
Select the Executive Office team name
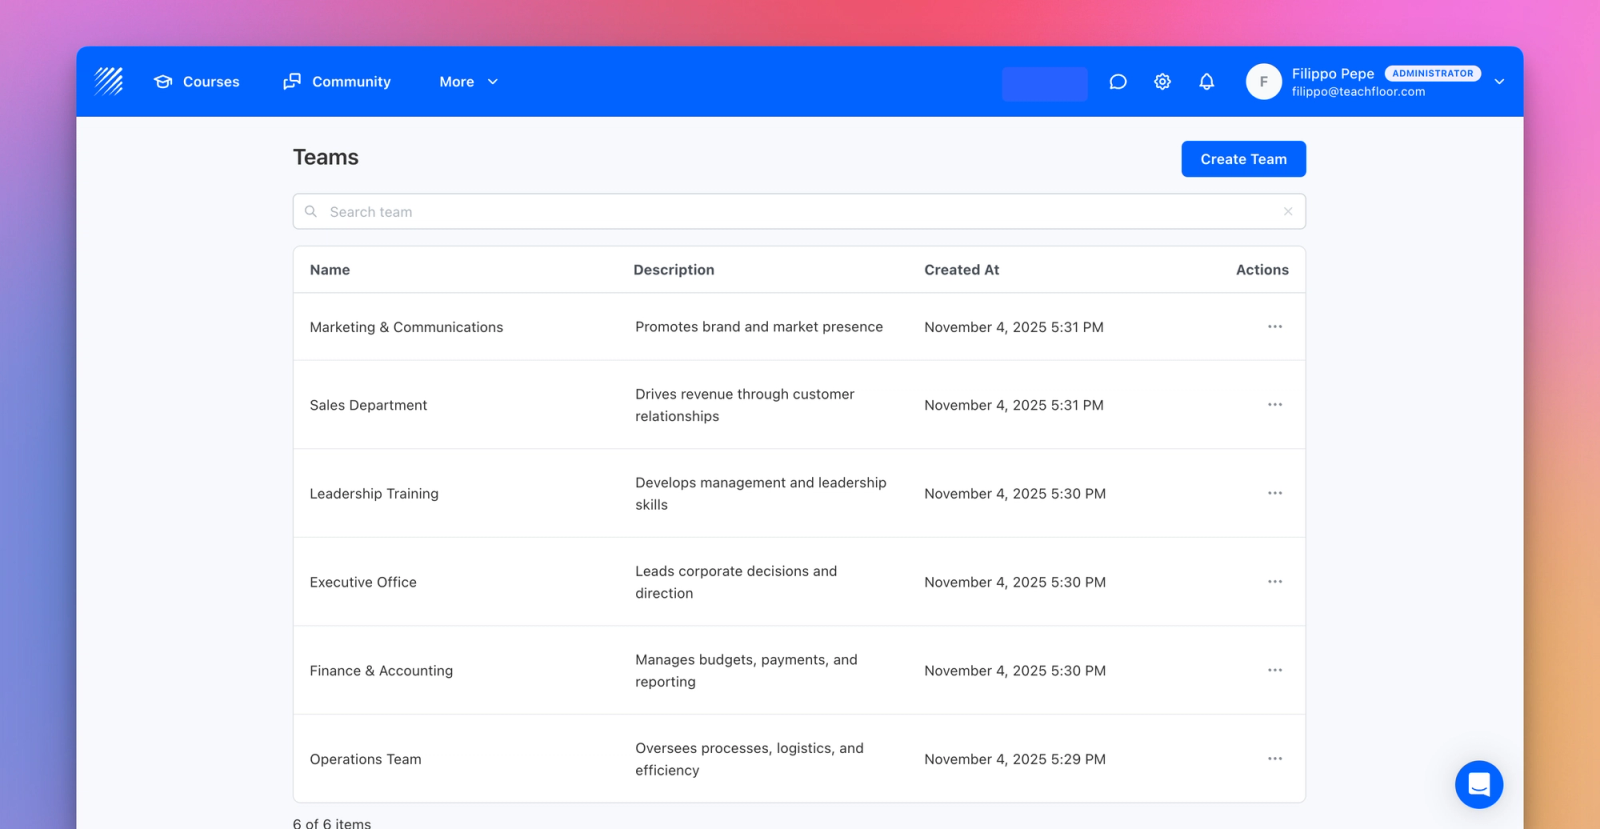363,582
